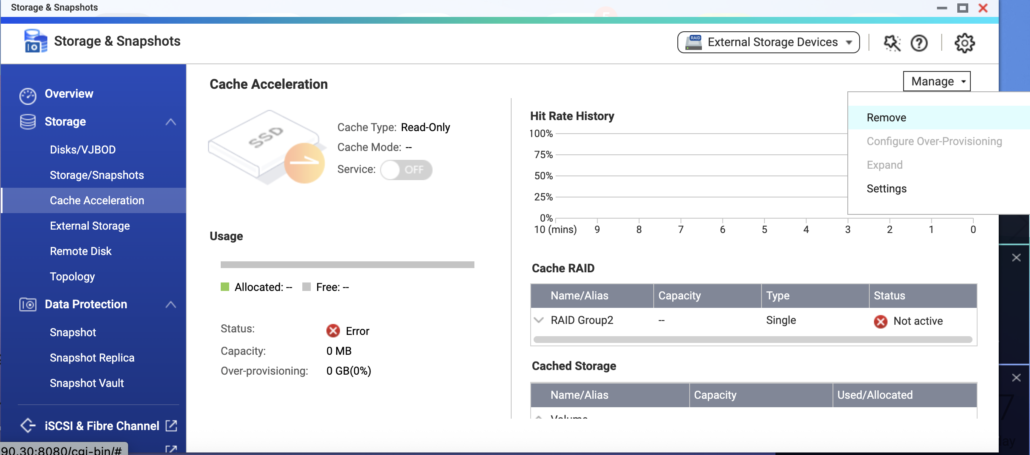Open the External Storage Devices dropdown
1030x455 pixels.
pyautogui.click(x=769, y=43)
